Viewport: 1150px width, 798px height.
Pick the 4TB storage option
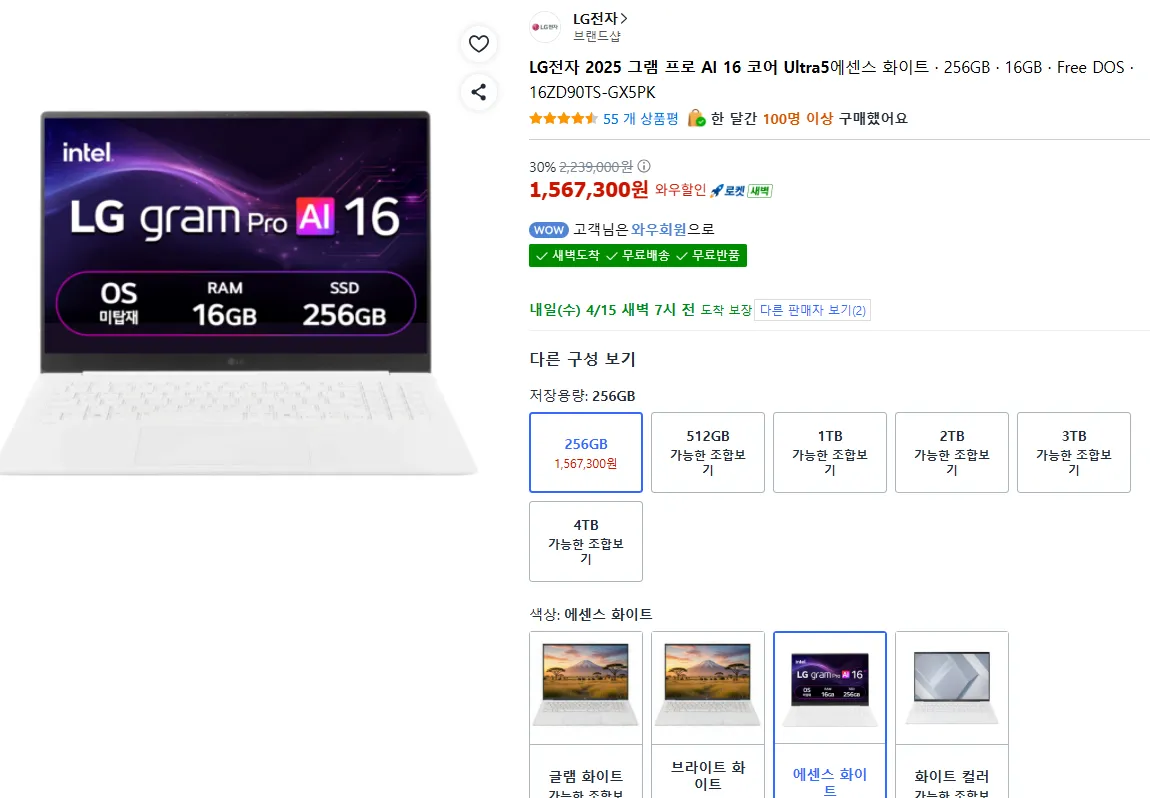coord(586,541)
